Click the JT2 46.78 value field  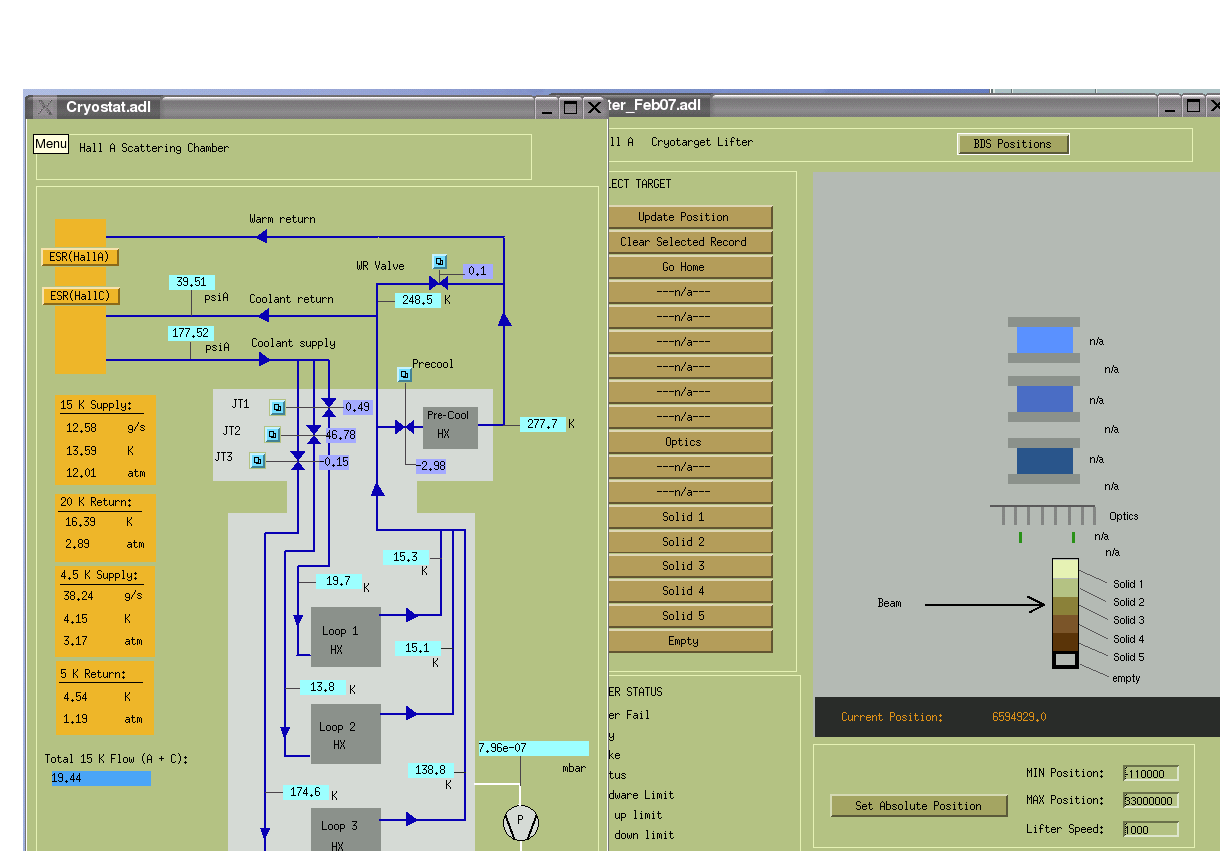(x=340, y=435)
